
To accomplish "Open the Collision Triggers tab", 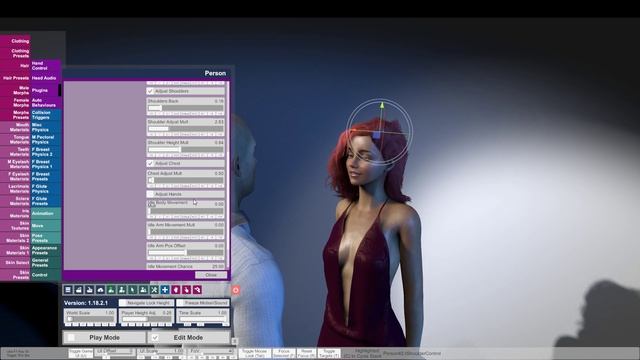I will [x=46, y=115].
